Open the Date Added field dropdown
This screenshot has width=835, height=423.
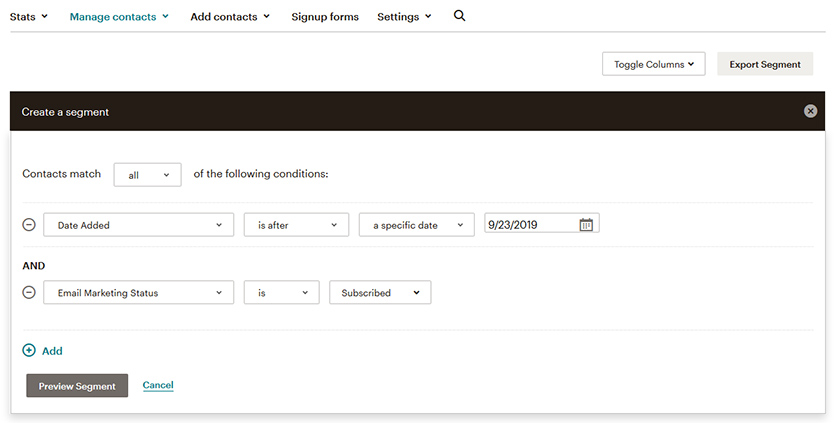click(x=138, y=225)
